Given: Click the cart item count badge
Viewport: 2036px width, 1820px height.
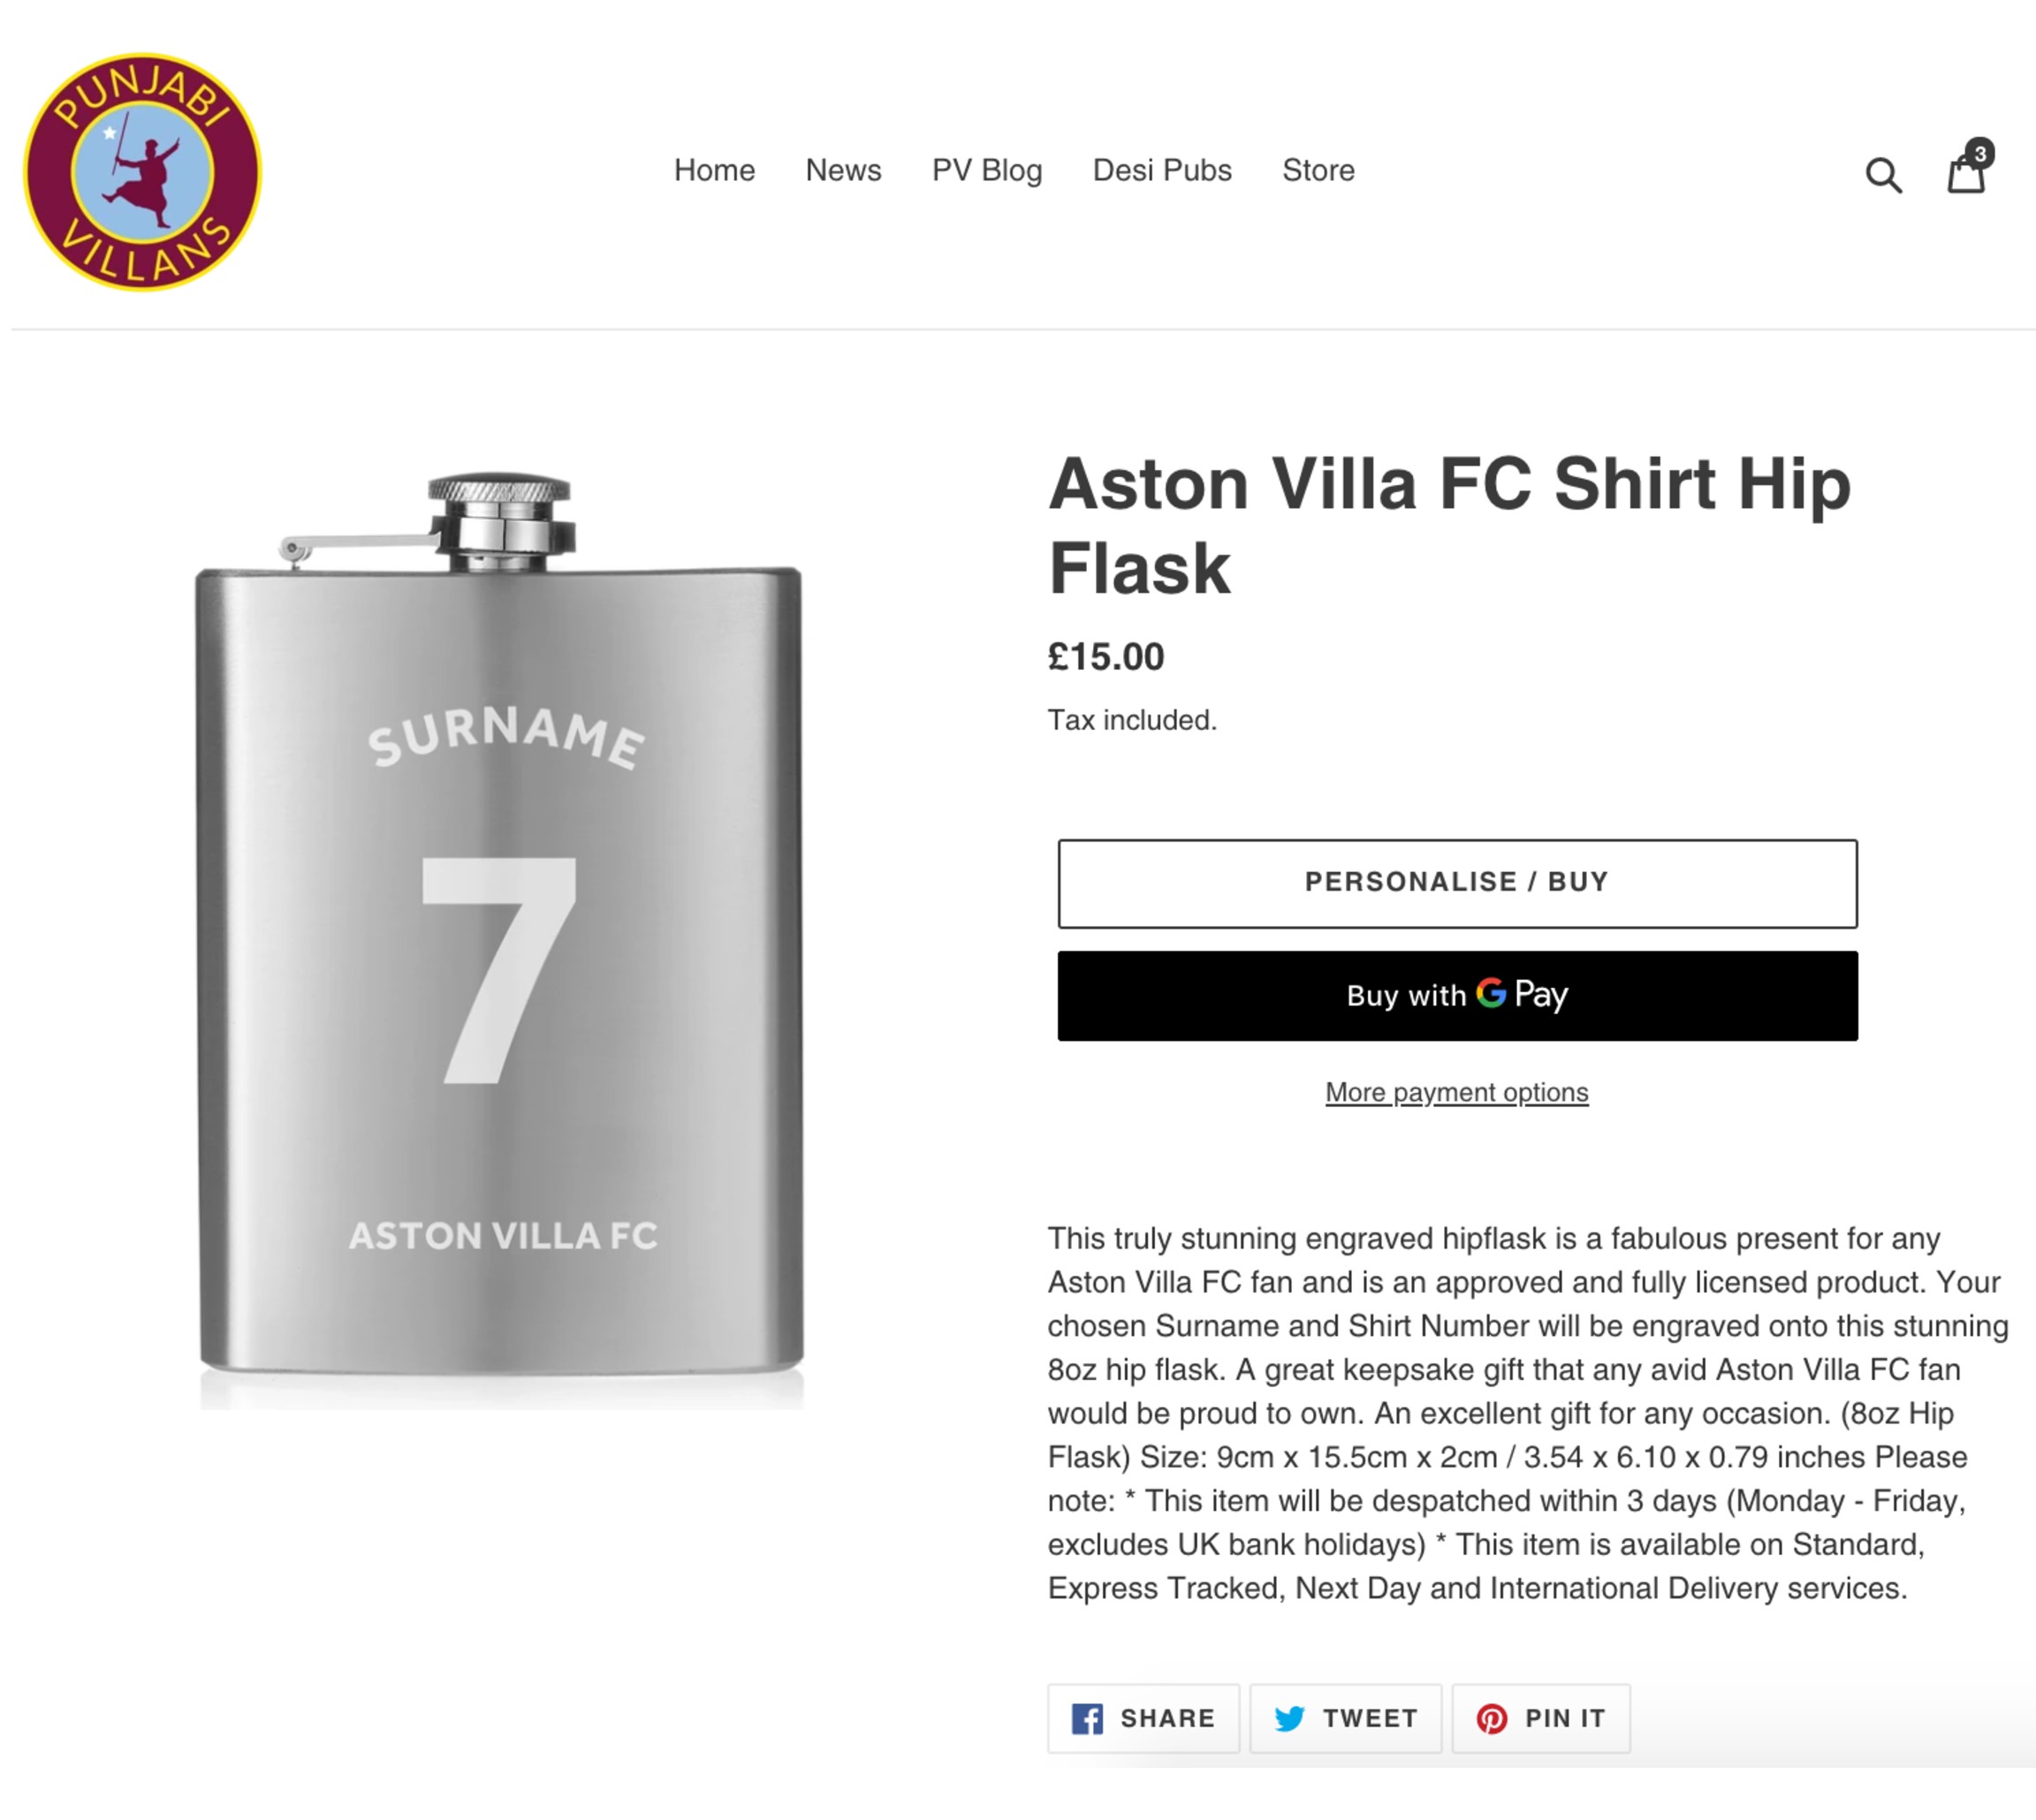Looking at the screenshot, I should tap(1979, 153).
